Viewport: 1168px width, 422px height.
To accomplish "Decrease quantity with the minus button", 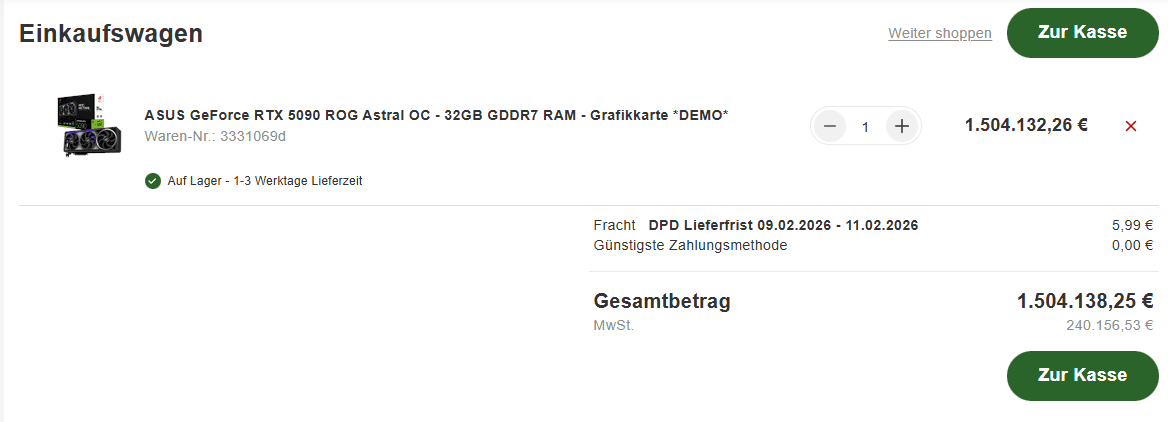I will 829,126.
